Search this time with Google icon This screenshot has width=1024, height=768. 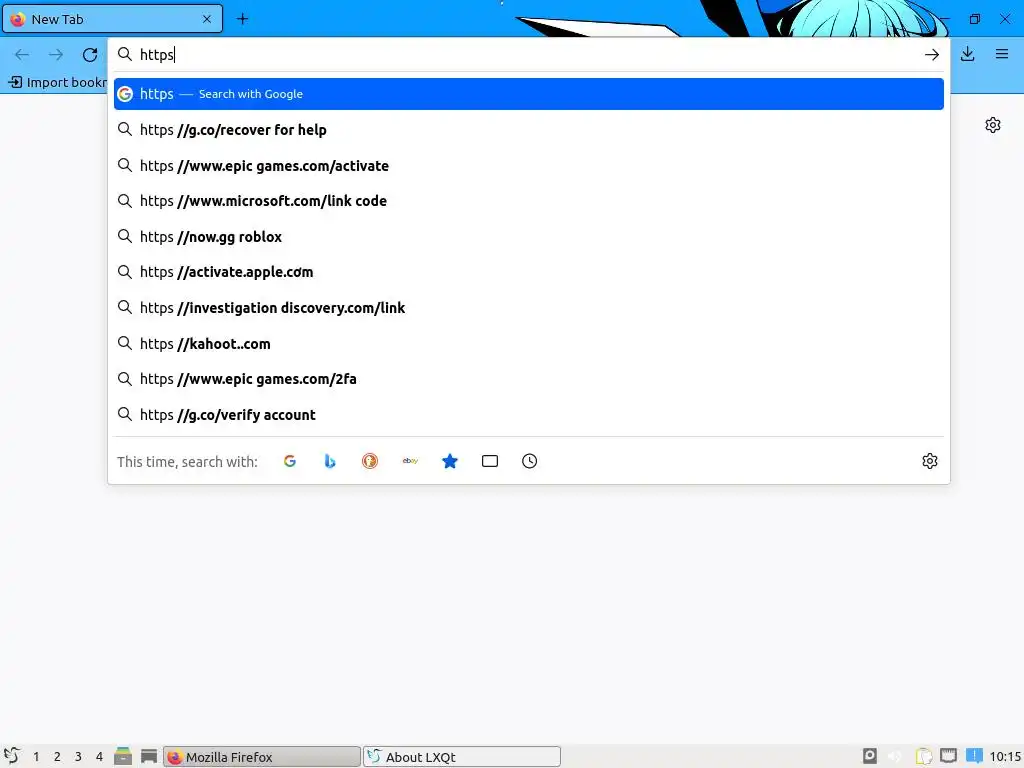290,461
